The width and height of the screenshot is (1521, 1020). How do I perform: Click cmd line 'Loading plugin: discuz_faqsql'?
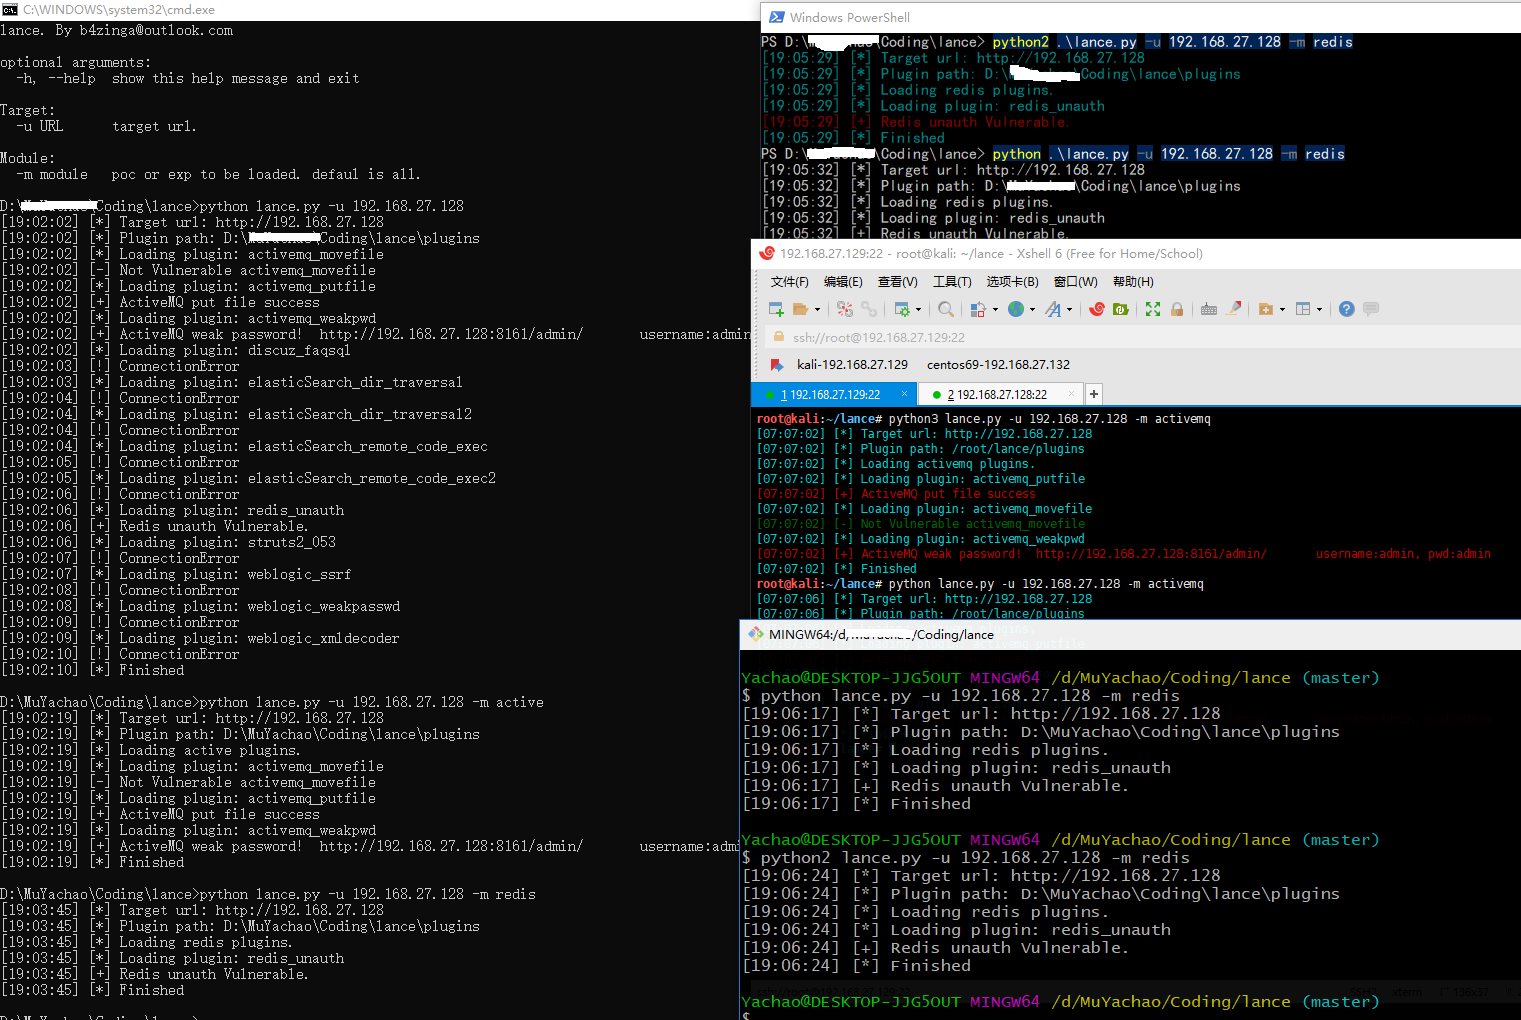point(235,350)
